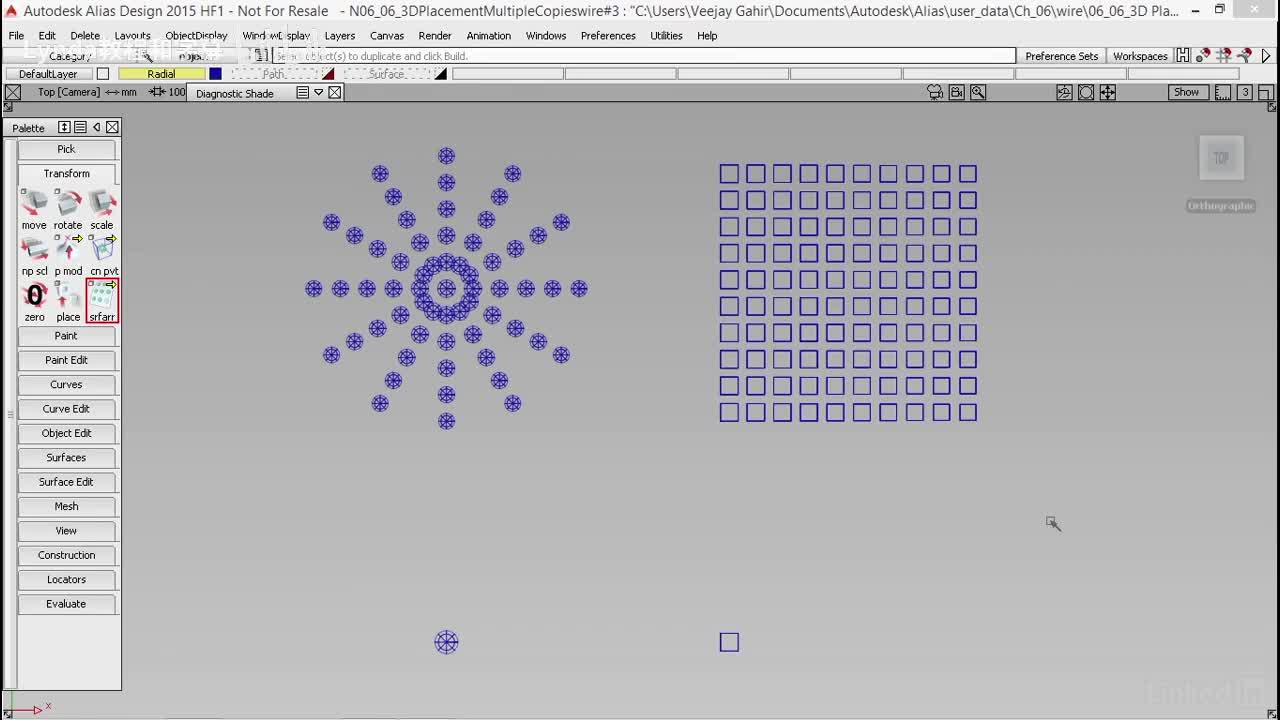Open the Help menu
This screenshot has height=720, width=1280.
[x=707, y=36]
